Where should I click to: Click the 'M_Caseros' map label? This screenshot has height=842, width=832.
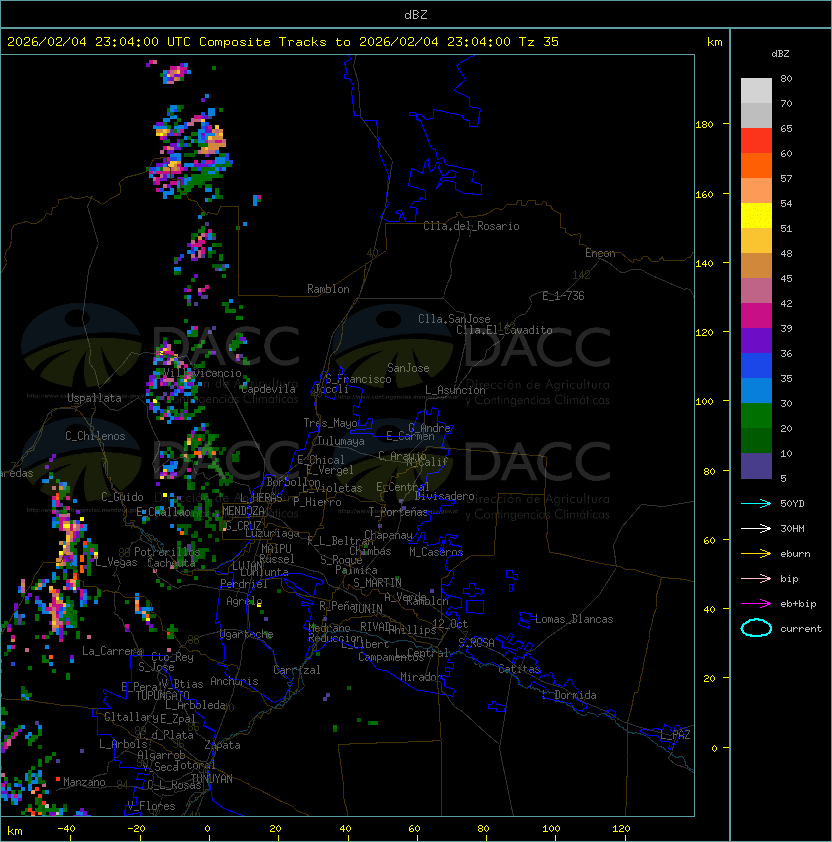click(436, 551)
